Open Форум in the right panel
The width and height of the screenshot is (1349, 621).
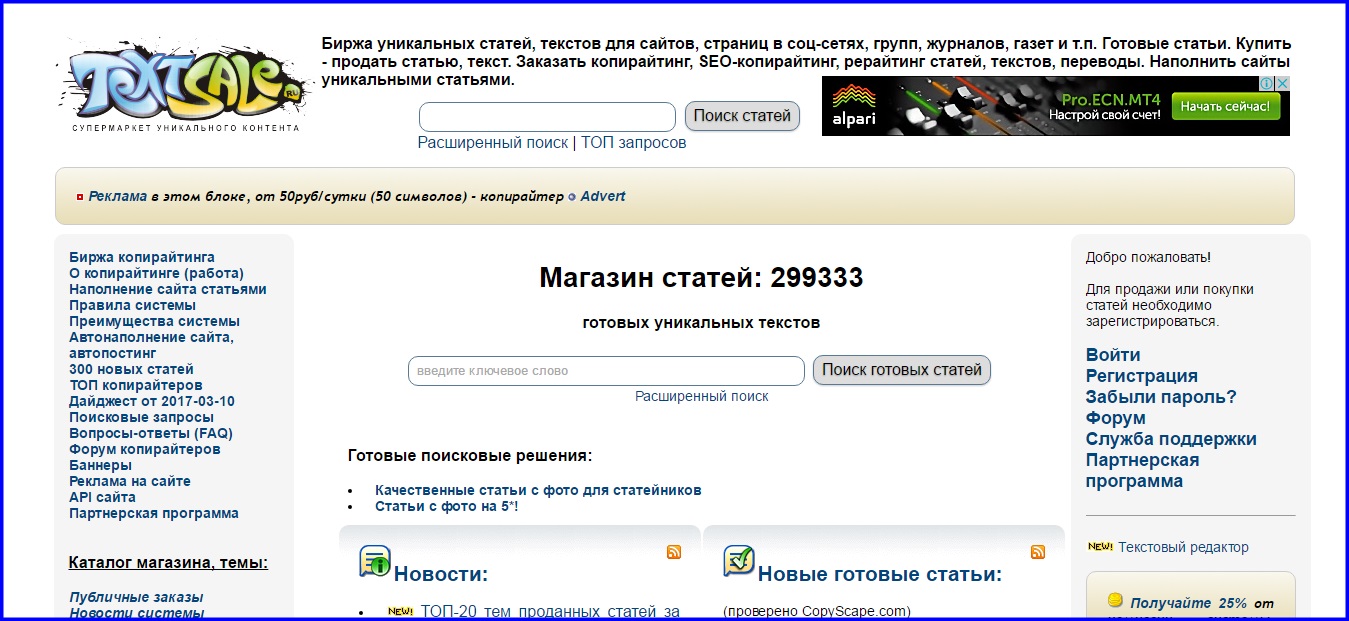[x=1116, y=418]
